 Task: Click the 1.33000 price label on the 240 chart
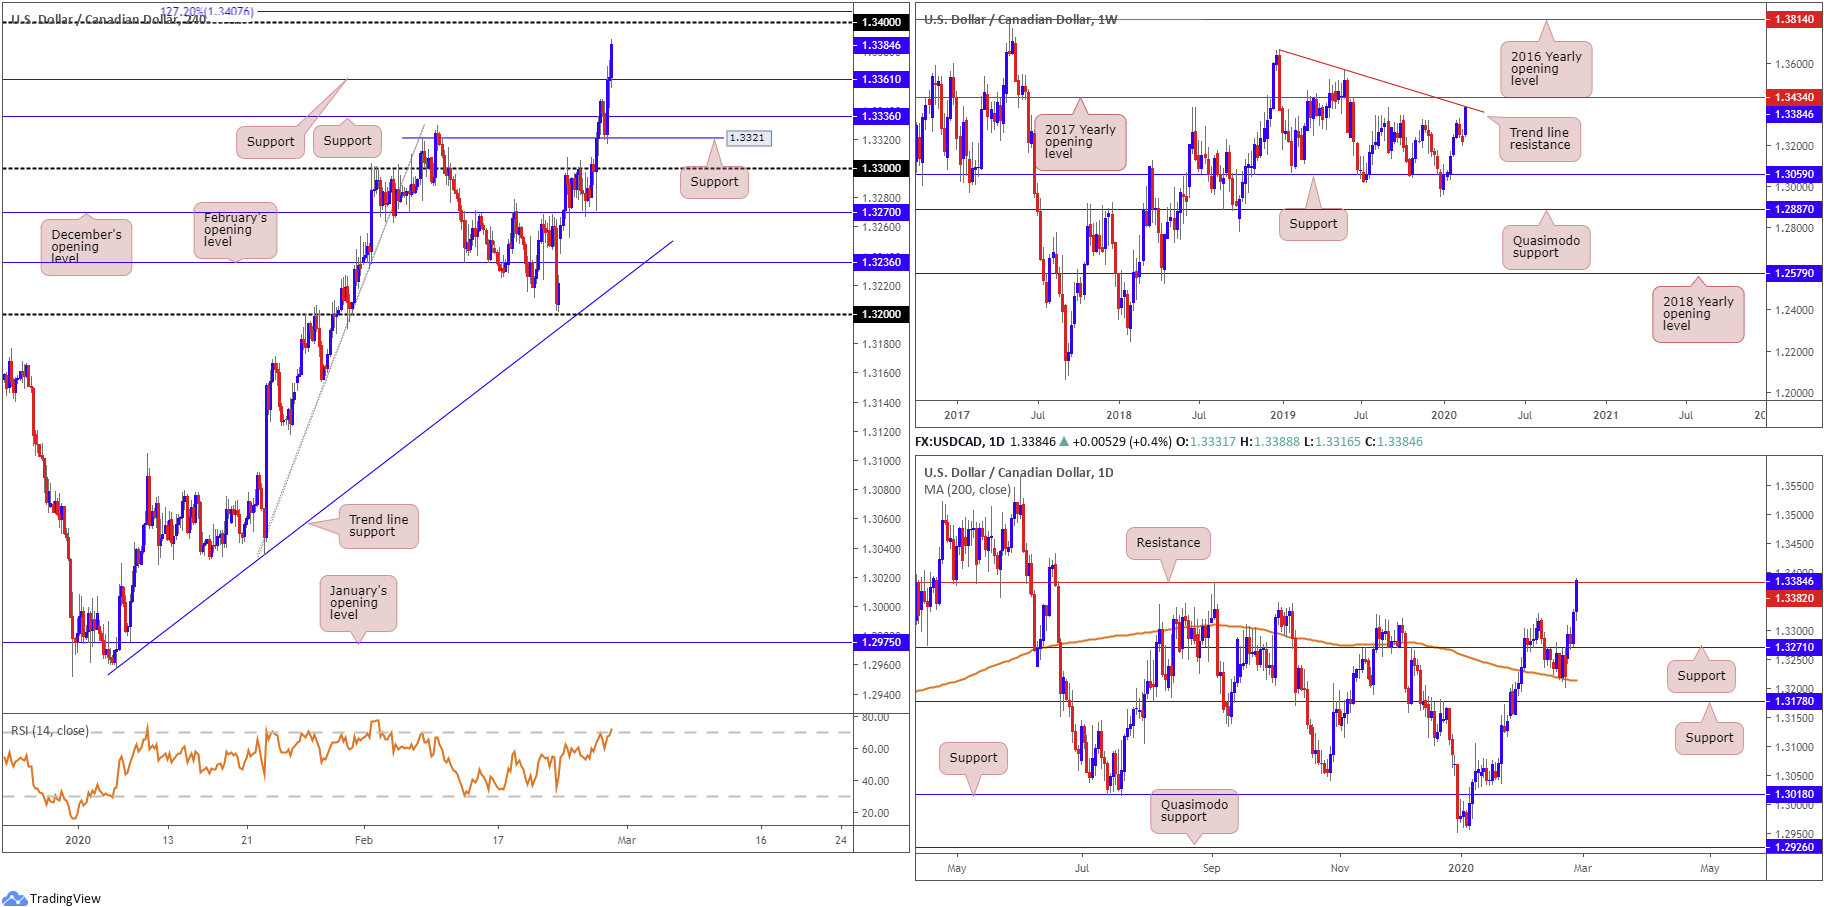(881, 168)
